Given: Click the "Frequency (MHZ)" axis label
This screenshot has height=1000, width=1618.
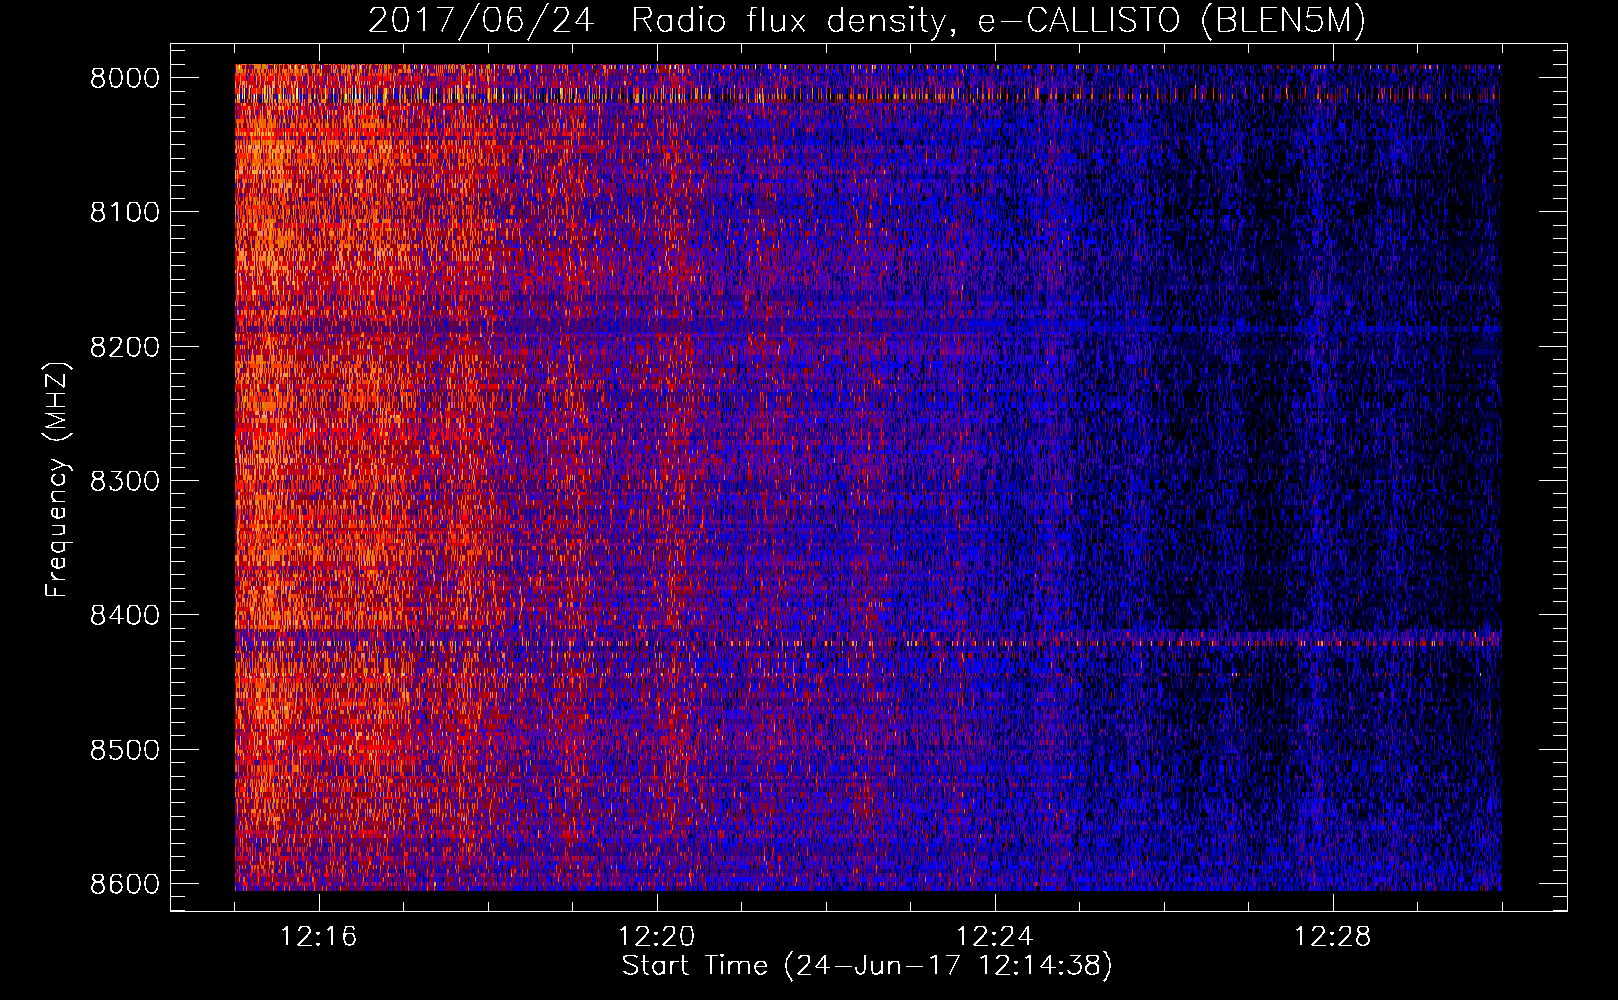Looking at the screenshot, I should (57, 480).
